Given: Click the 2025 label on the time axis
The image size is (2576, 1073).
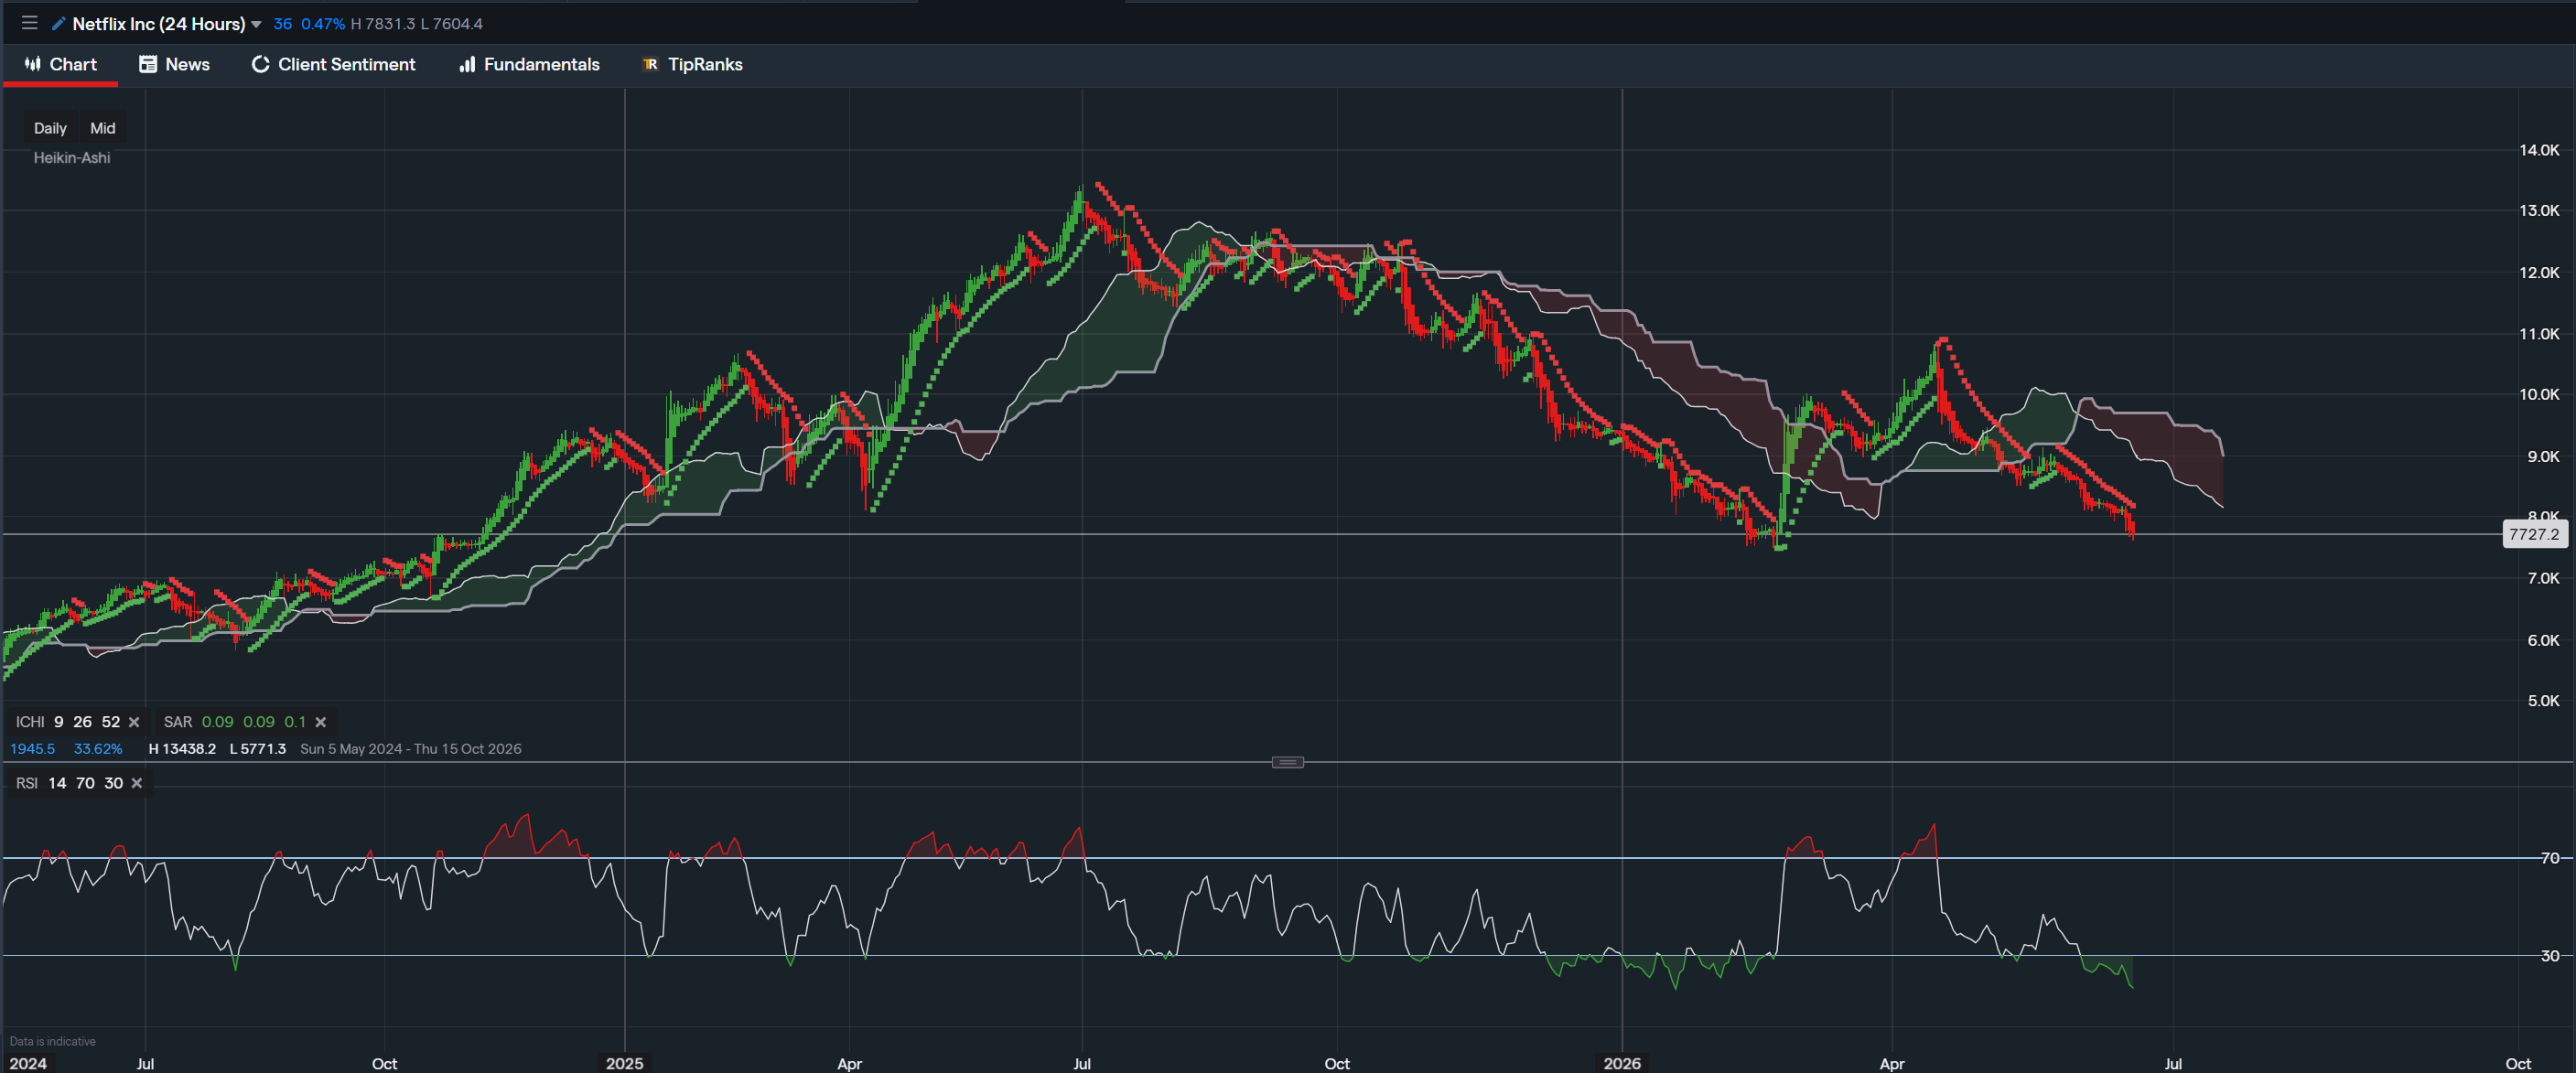Looking at the screenshot, I should pos(625,1063).
